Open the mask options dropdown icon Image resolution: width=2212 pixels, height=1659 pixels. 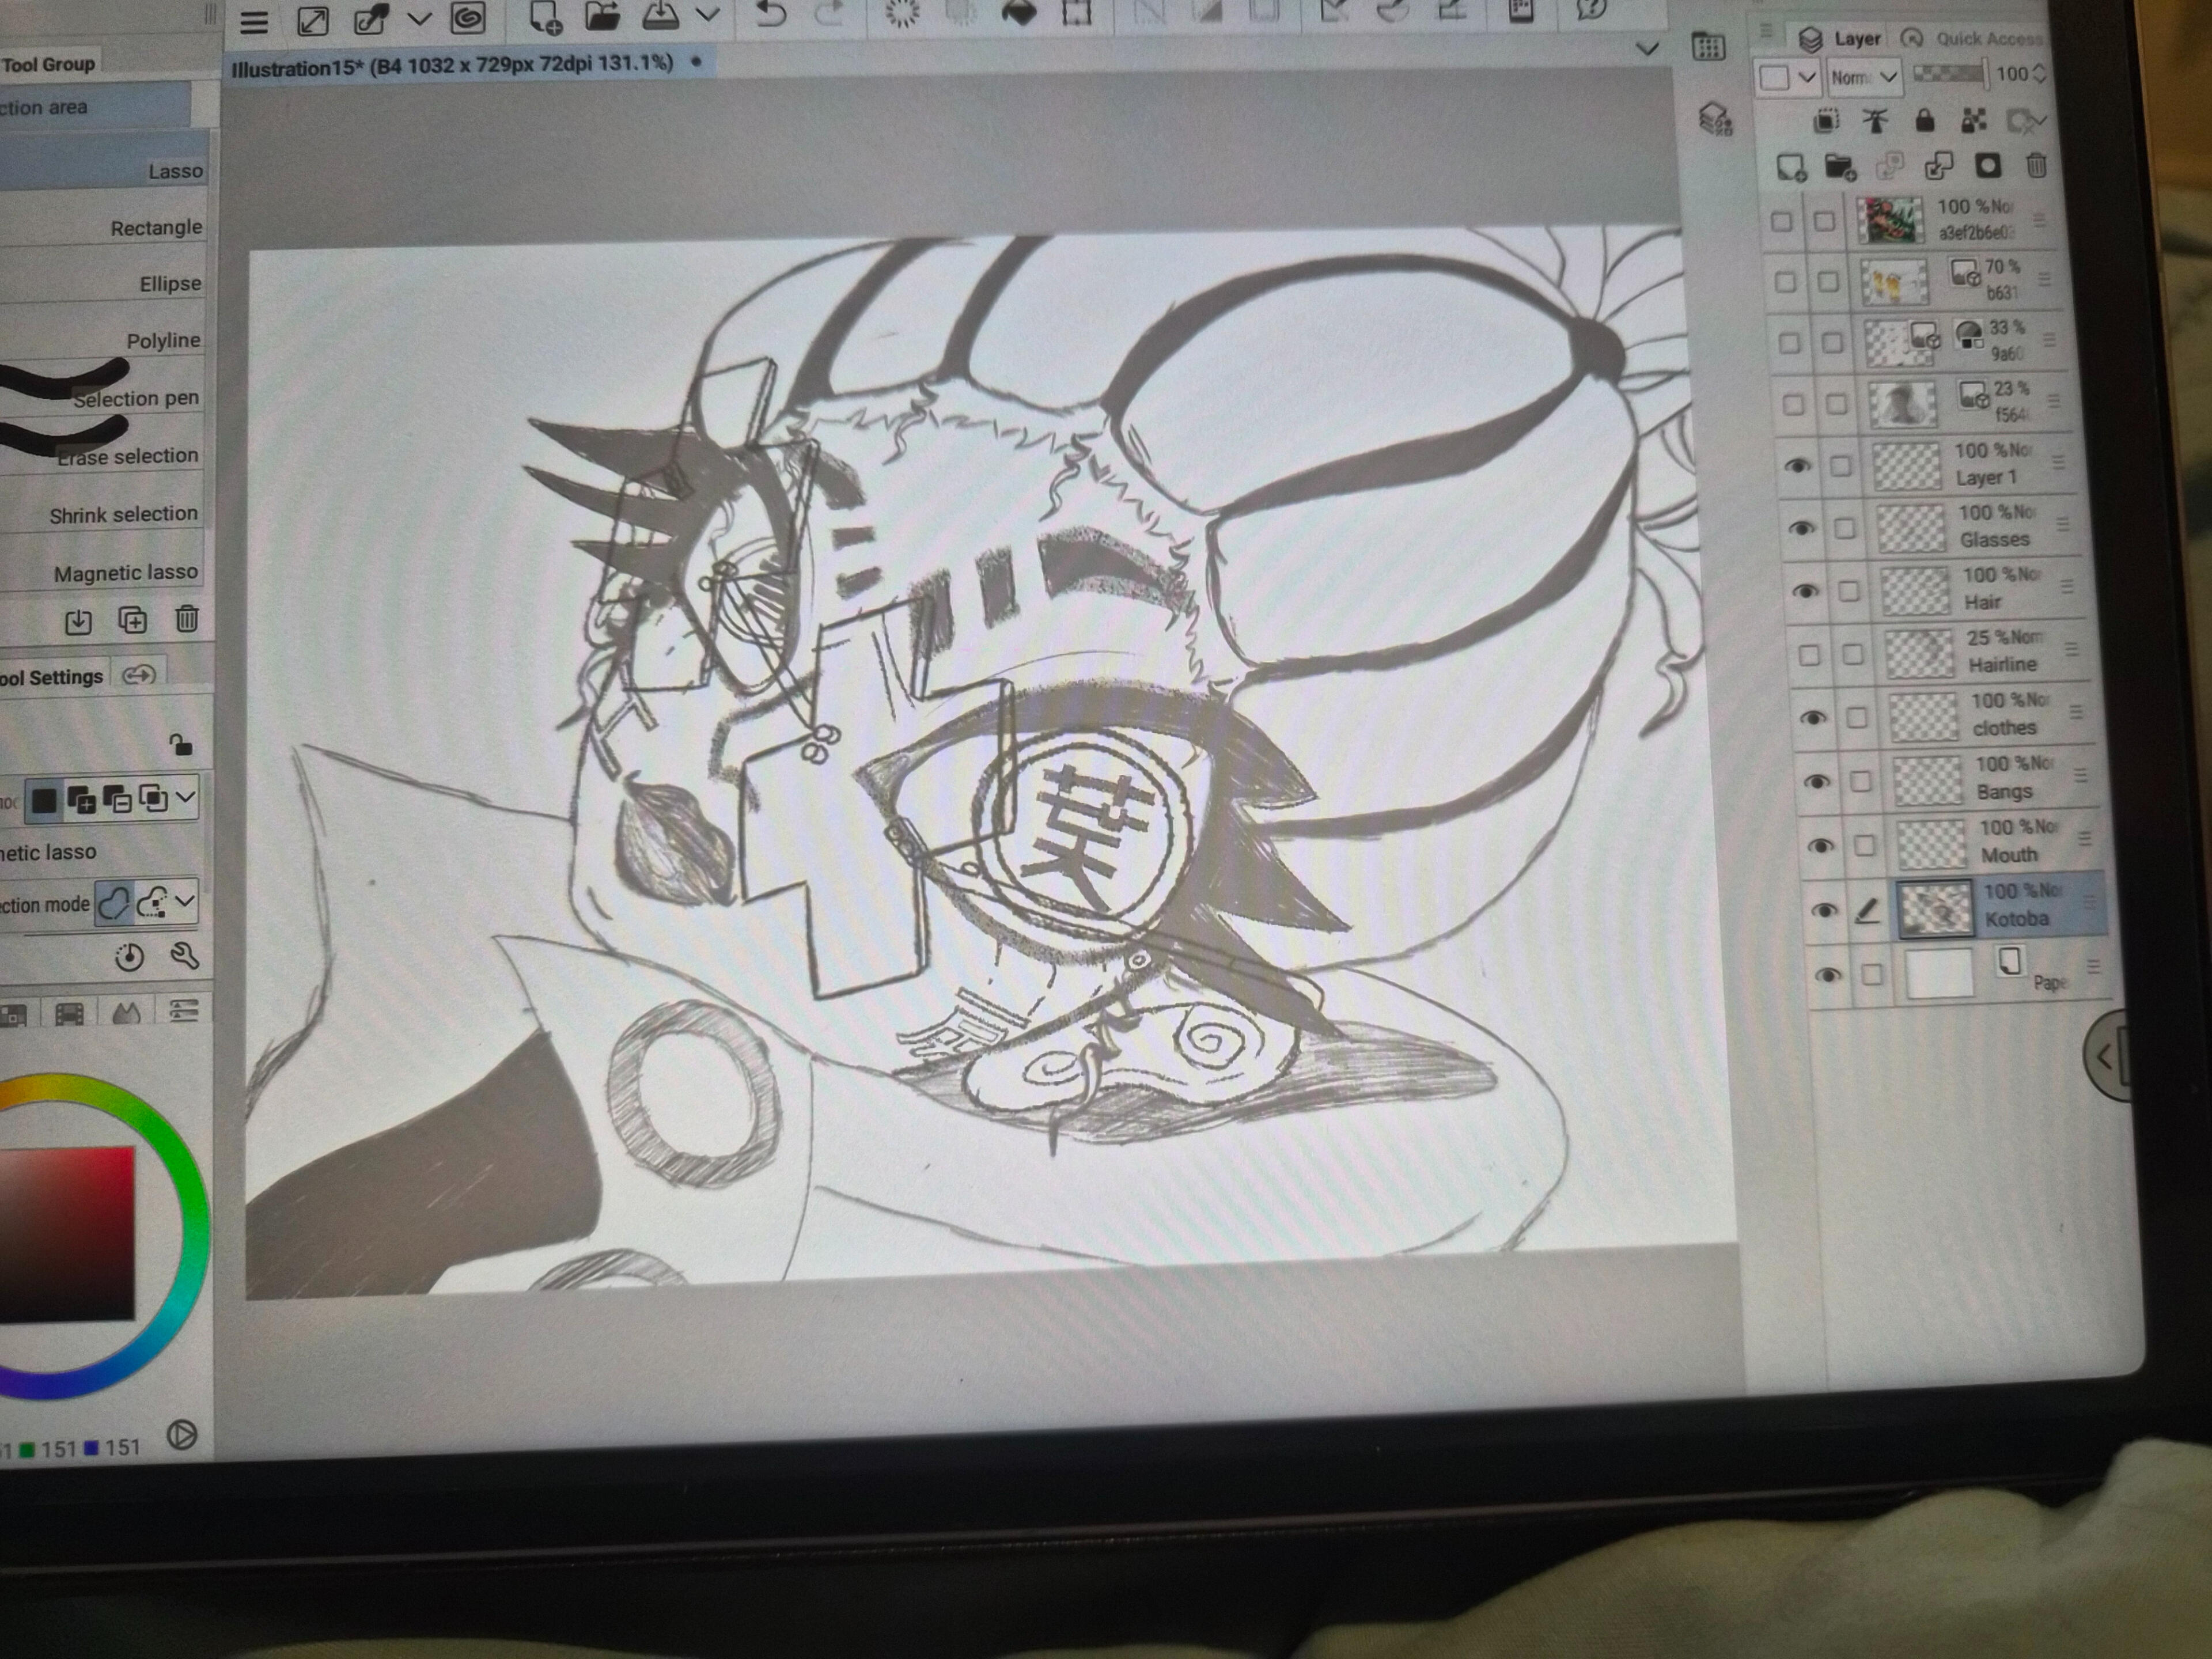click(x=2027, y=121)
